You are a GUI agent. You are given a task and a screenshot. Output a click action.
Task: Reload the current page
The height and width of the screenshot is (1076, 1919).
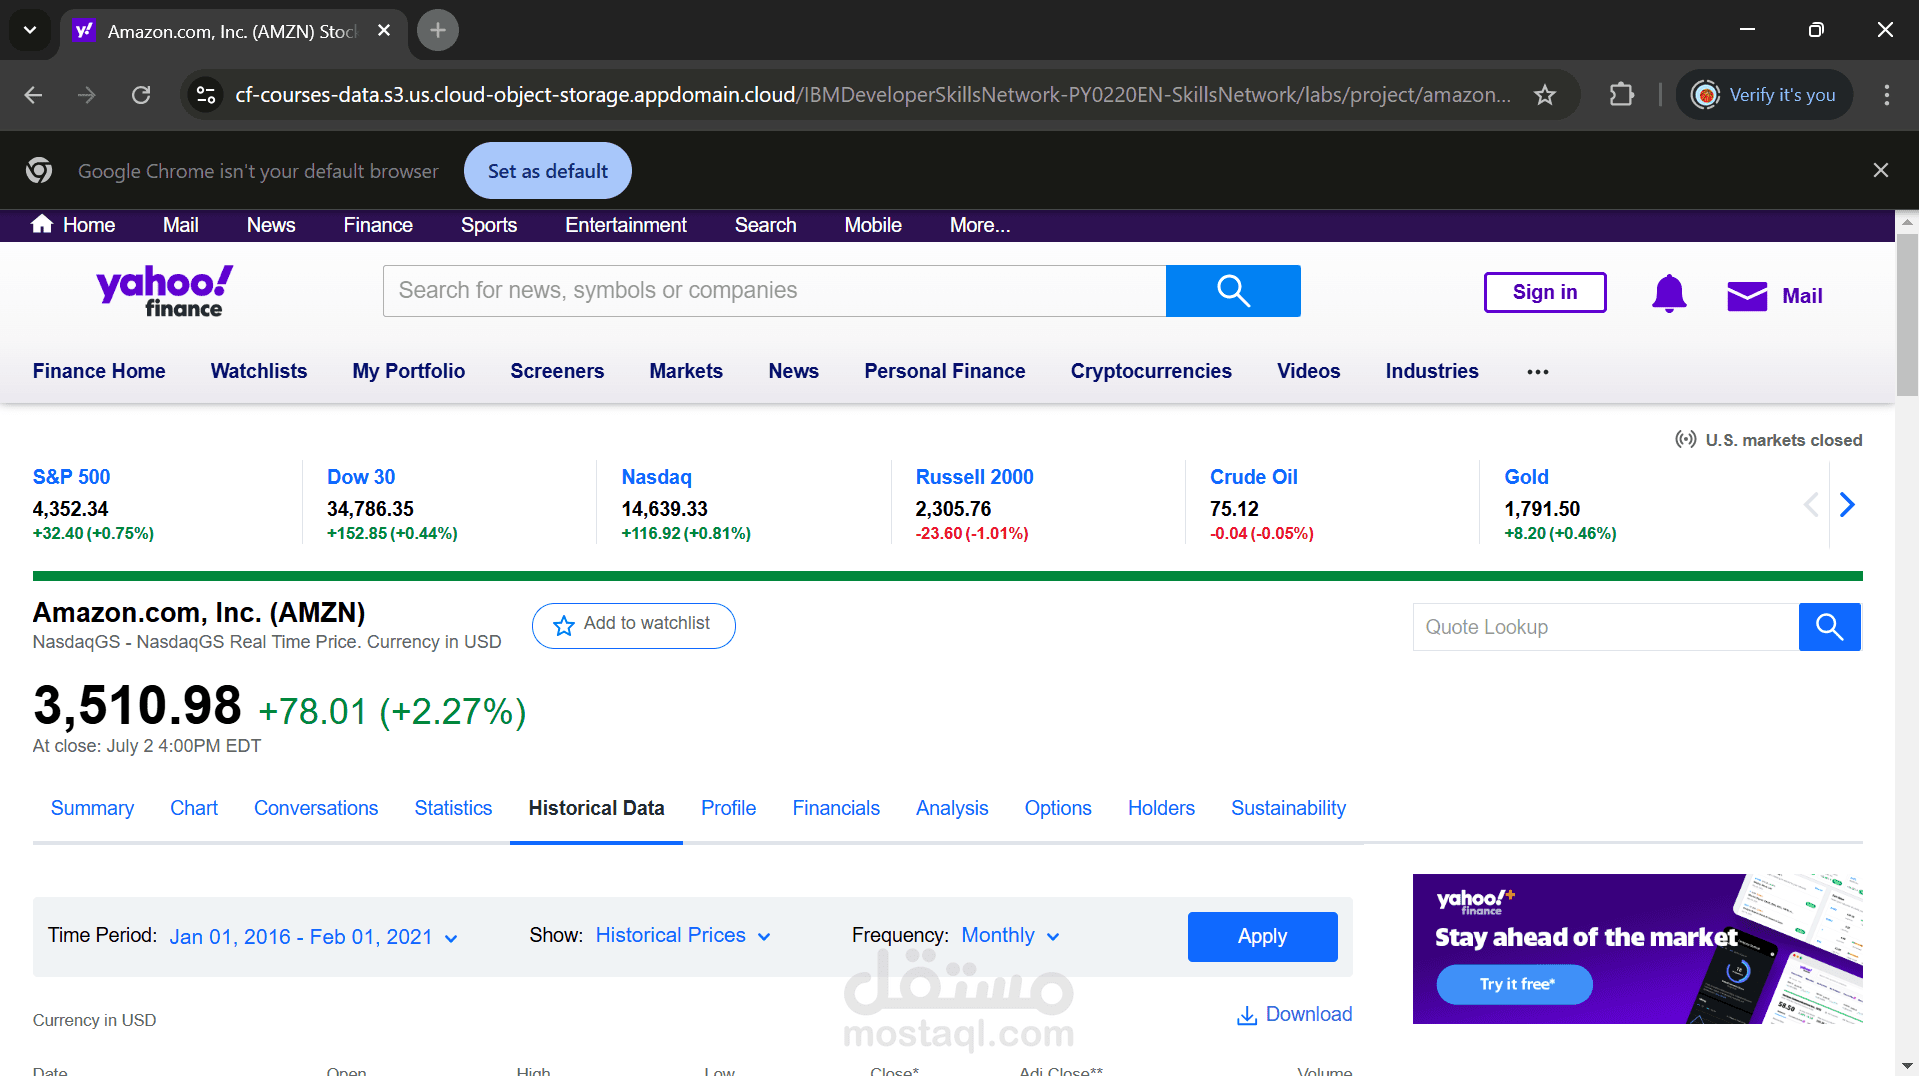(141, 95)
